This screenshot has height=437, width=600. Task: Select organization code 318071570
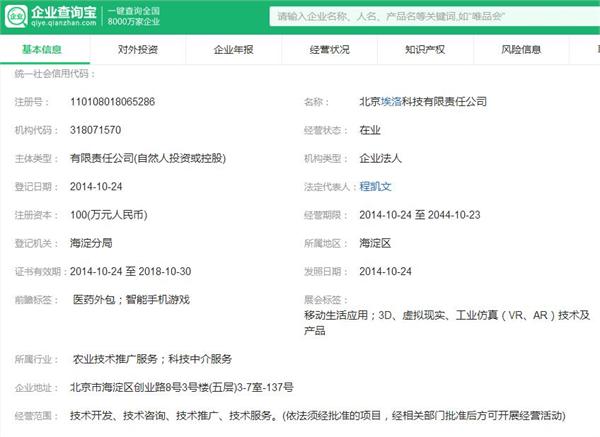point(96,130)
